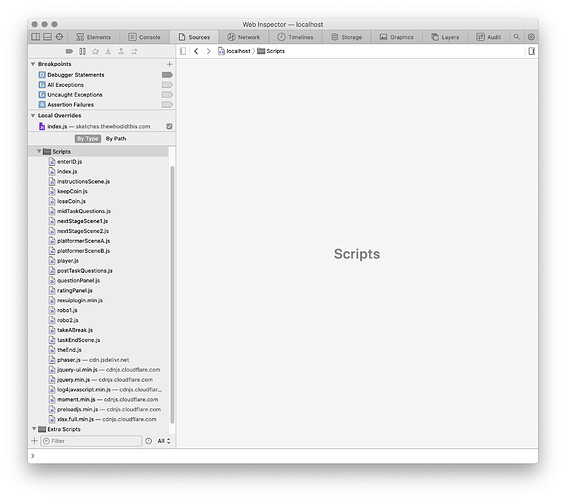This screenshot has width=566, height=500.
Task: Open the search magnifier tab
Action: coord(517,37)
